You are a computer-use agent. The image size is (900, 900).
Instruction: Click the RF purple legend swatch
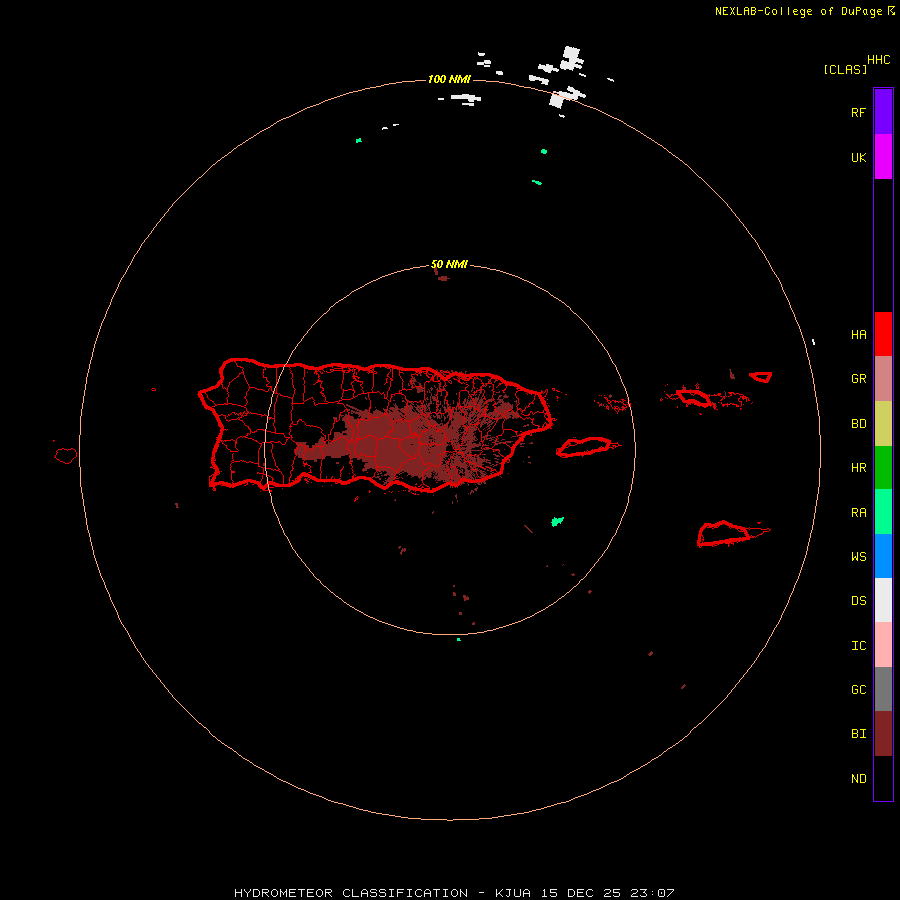tap(883, 112)
